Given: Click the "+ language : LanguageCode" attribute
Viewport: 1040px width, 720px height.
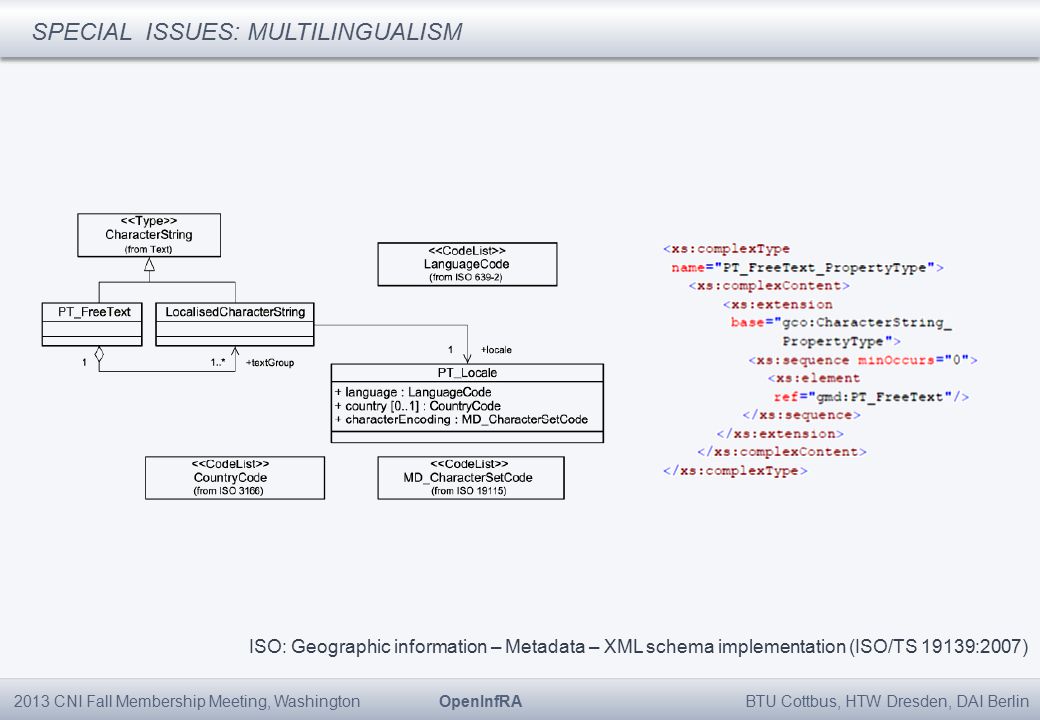Looking at the screenshot, I should (x=413, y=392).
